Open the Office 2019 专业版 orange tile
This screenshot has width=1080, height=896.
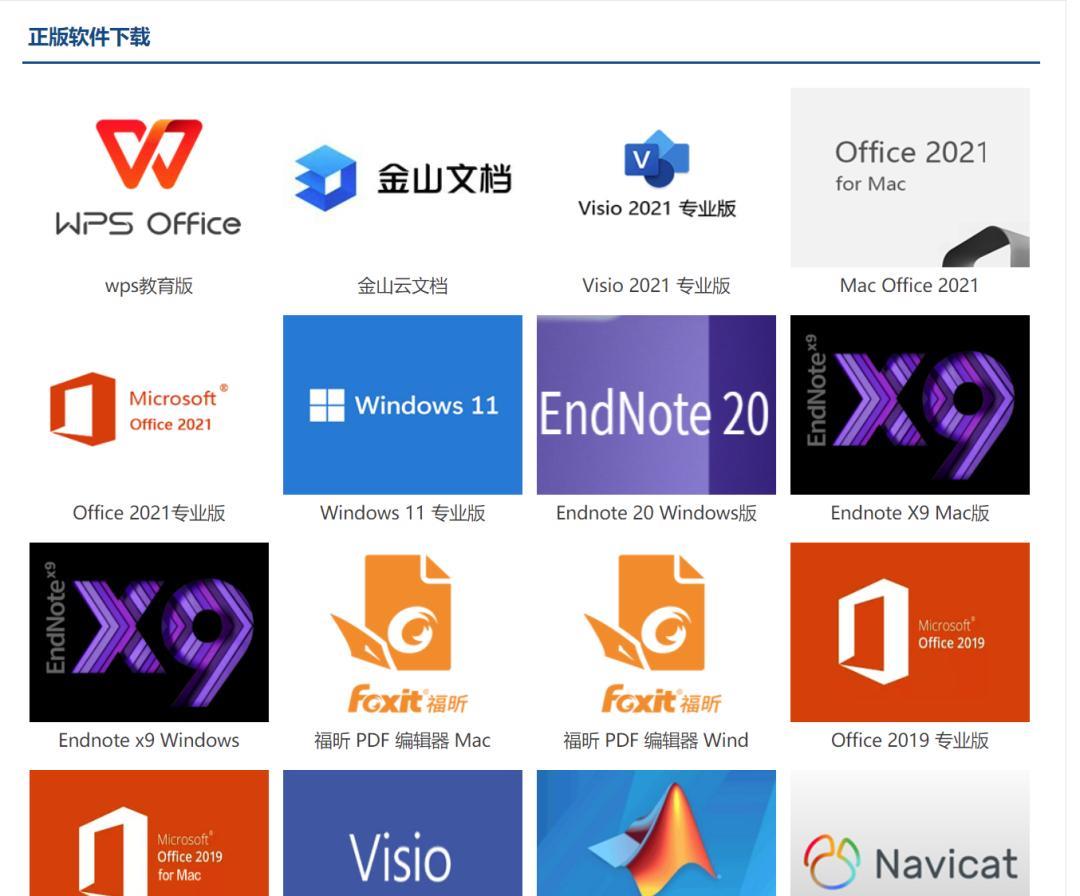[910, 632]
